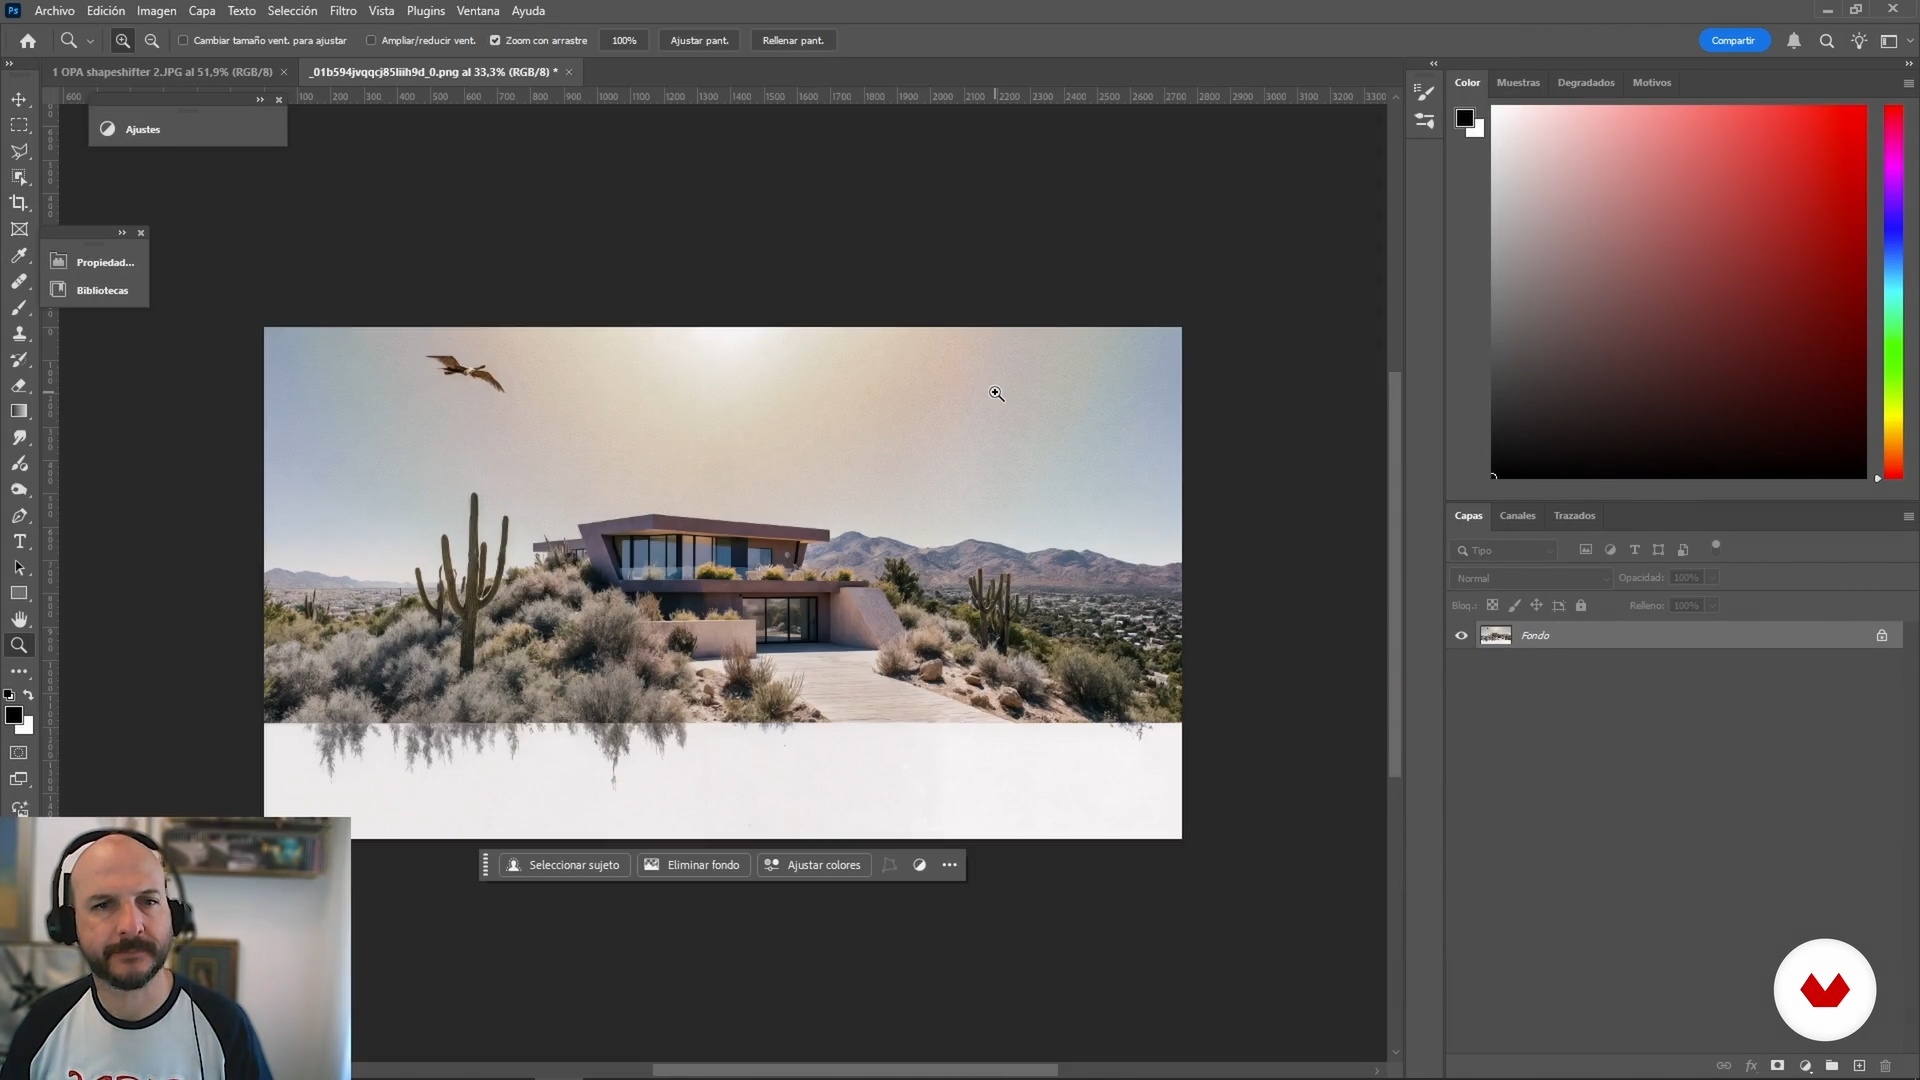Select the Eraser tool

point(19,385)
